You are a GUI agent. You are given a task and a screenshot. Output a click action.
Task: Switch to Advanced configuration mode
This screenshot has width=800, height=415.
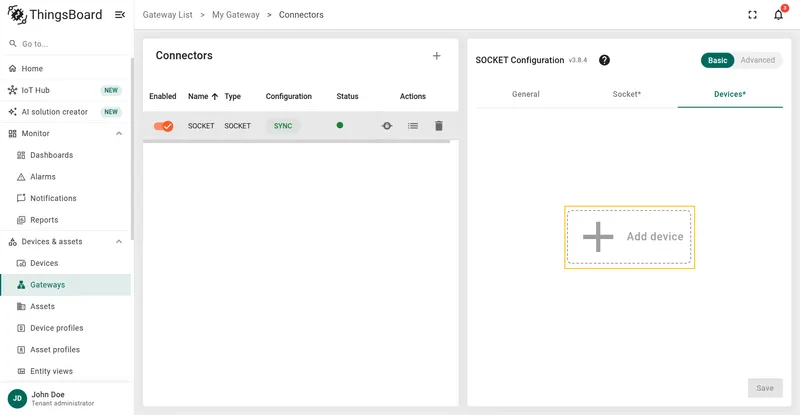(758, 60)
